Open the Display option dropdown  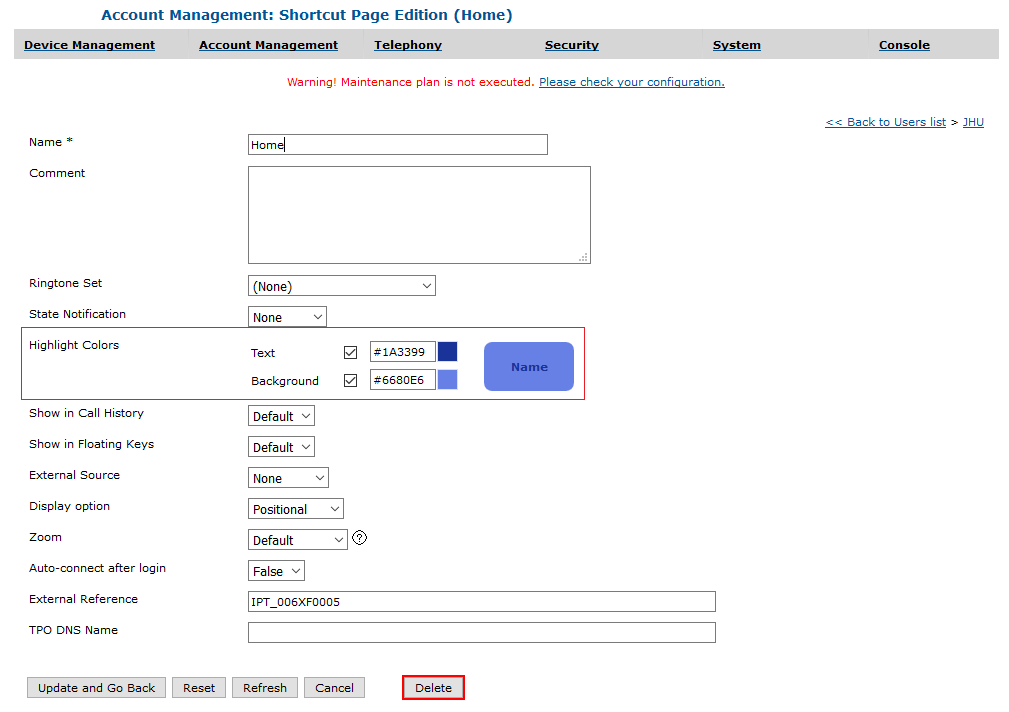pyautogui.click(x=296, y=509)
